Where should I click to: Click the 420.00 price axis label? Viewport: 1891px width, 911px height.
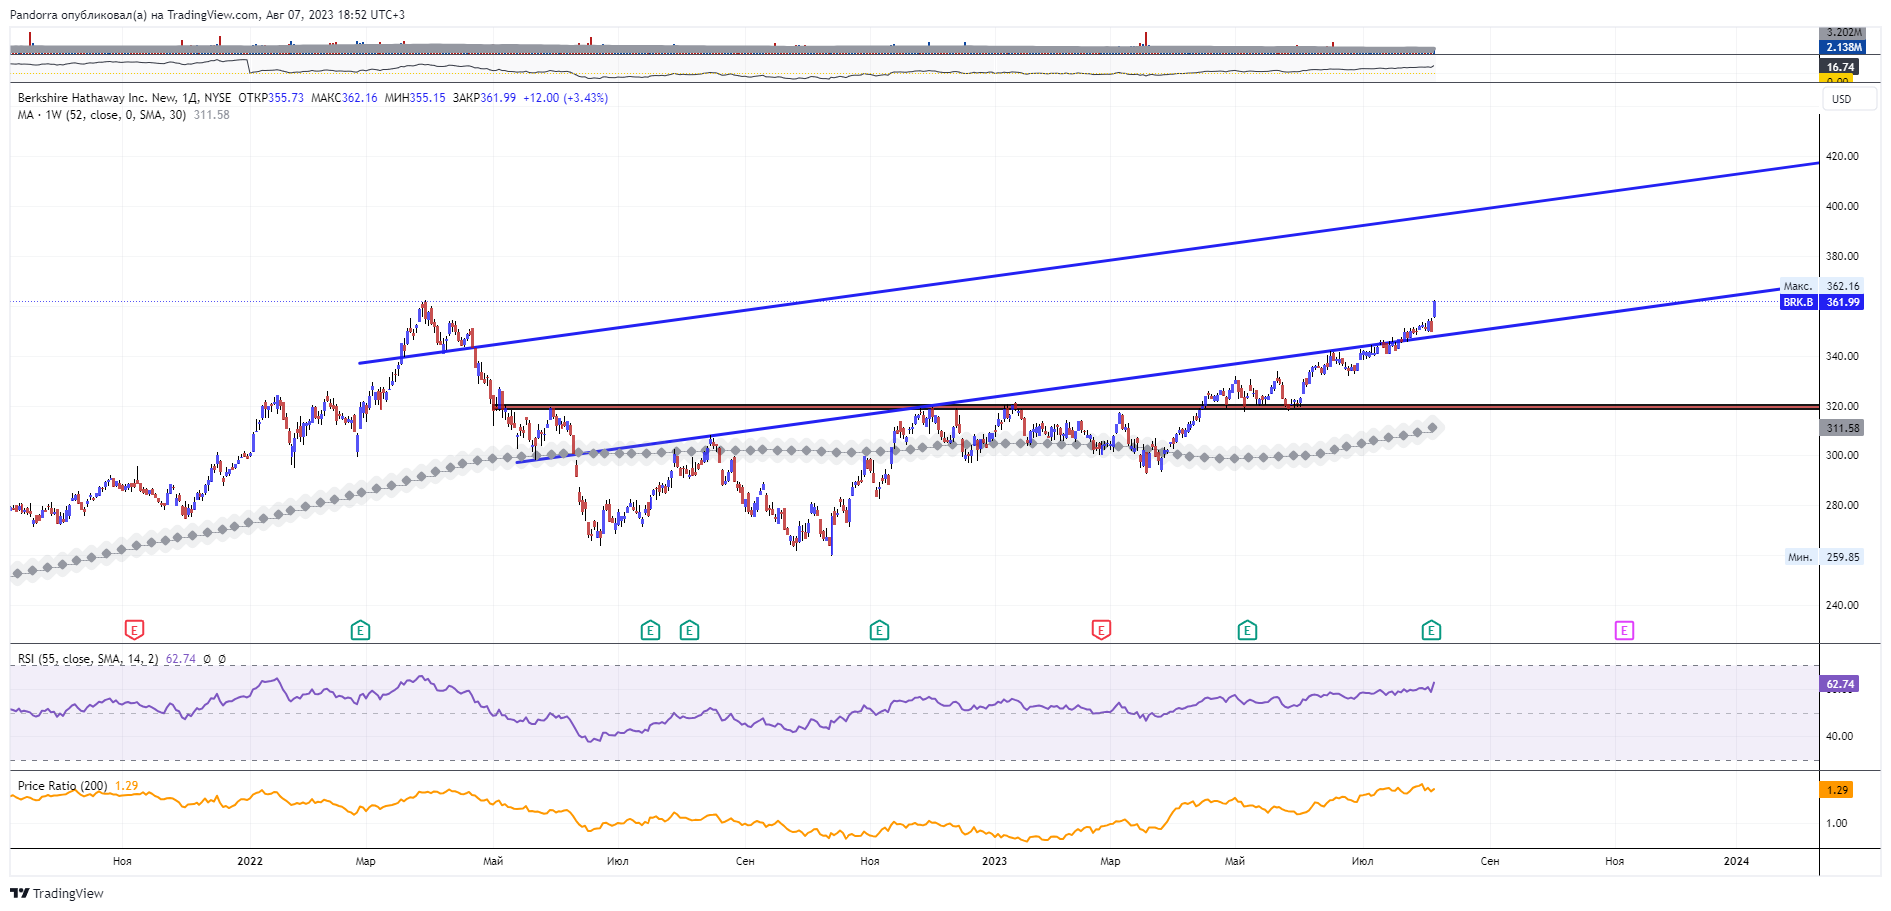pyautogui.click(x=1842, y=156)
